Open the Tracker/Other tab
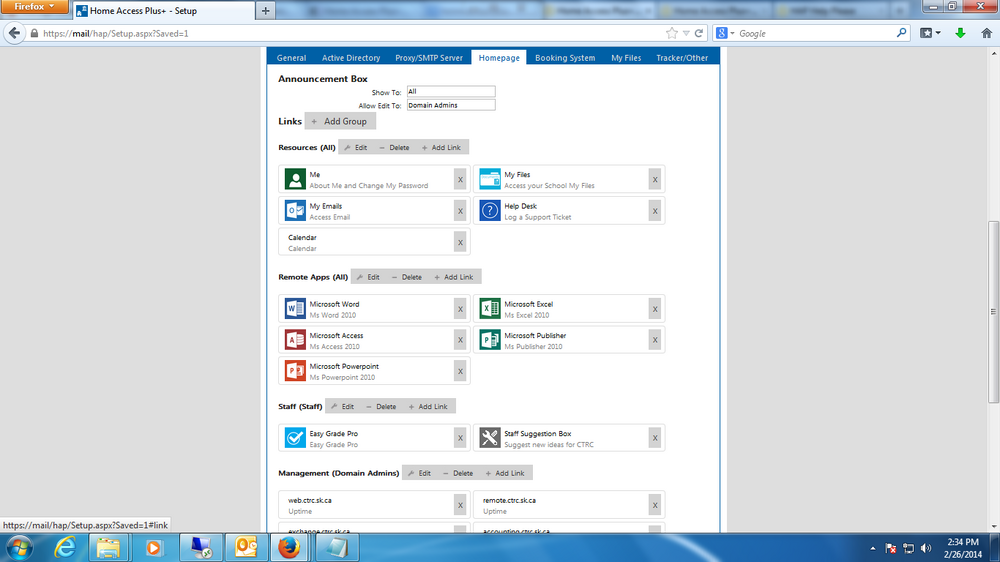 coord(682,57)
